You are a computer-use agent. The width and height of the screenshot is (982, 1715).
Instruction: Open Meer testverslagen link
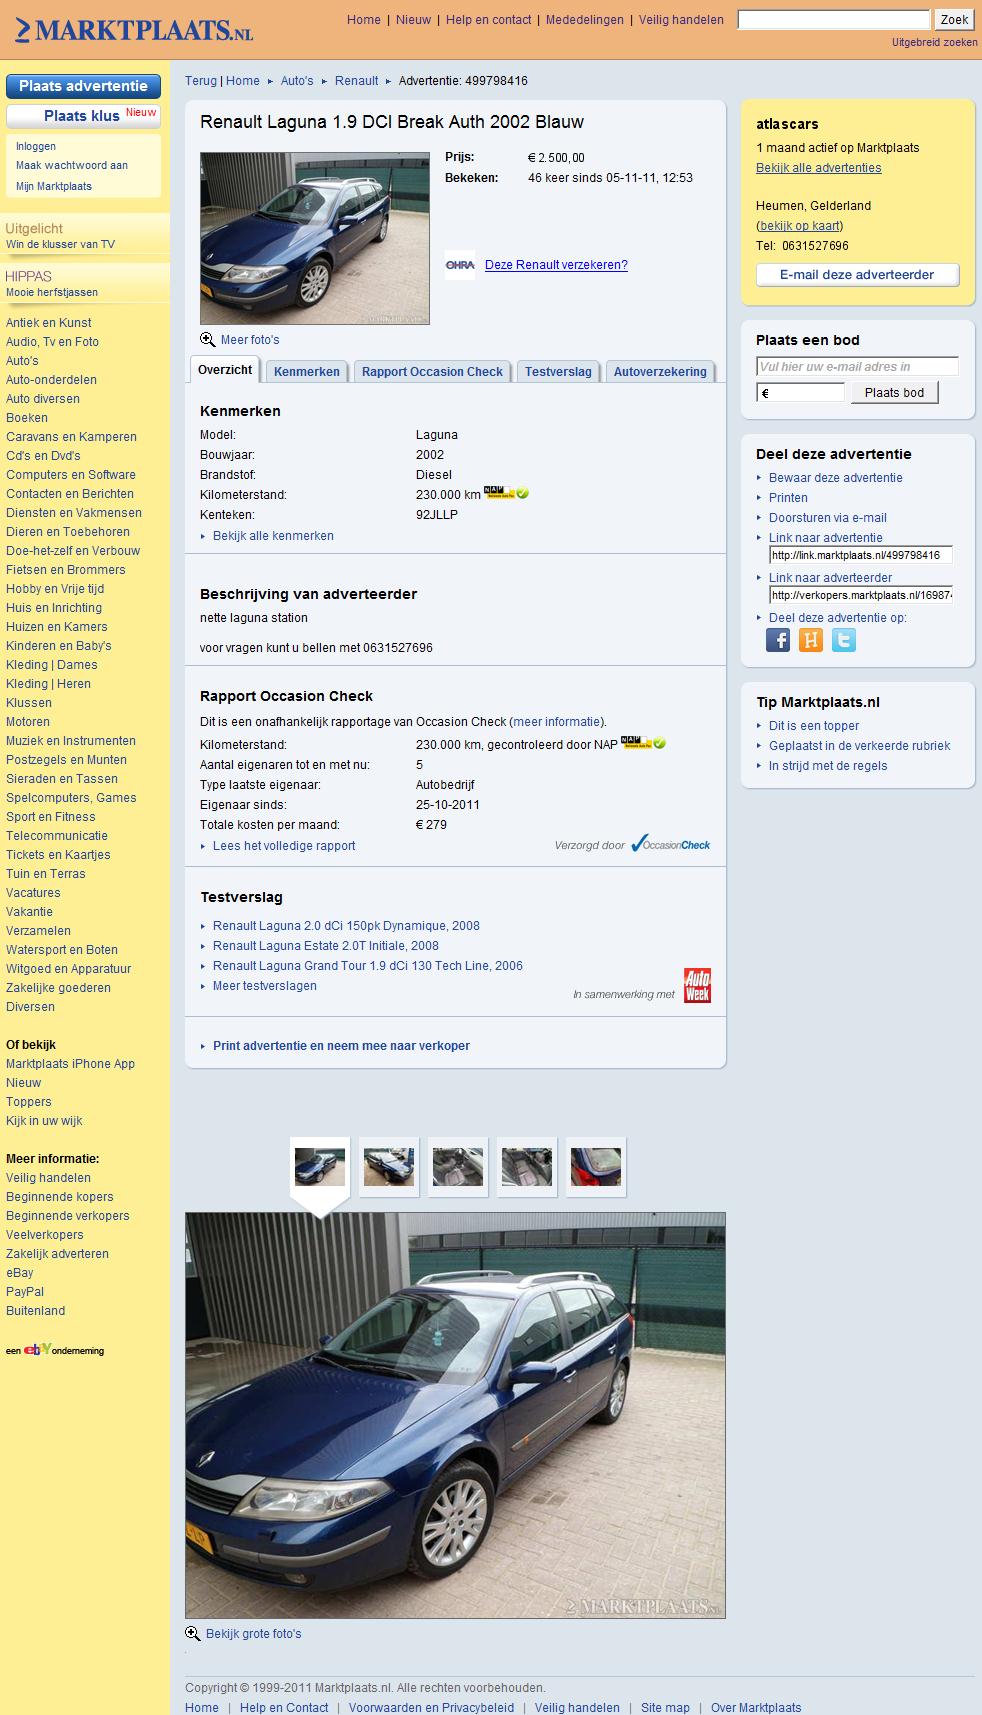click(x=265, y=986)
